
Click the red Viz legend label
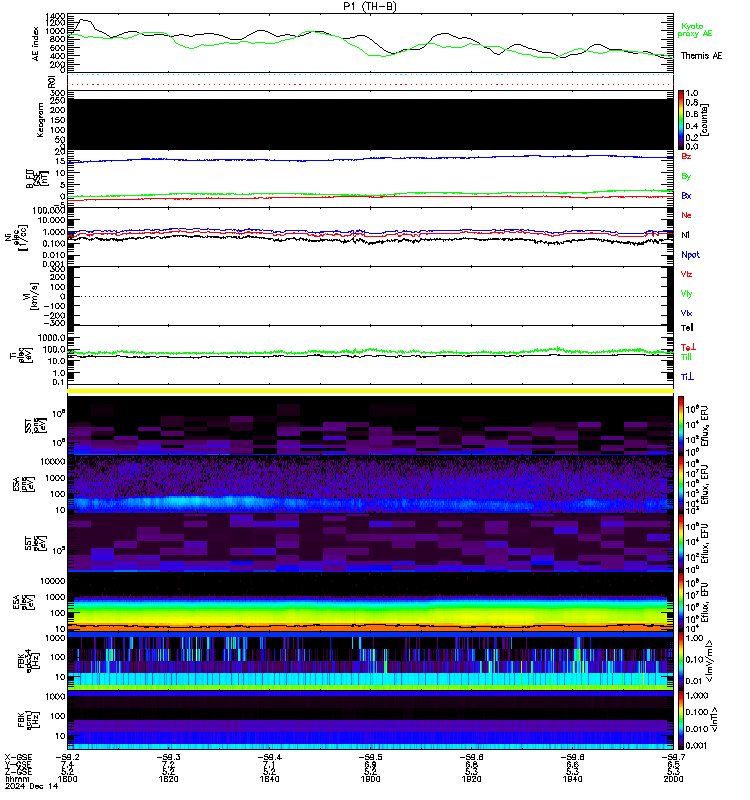point(686,274)
